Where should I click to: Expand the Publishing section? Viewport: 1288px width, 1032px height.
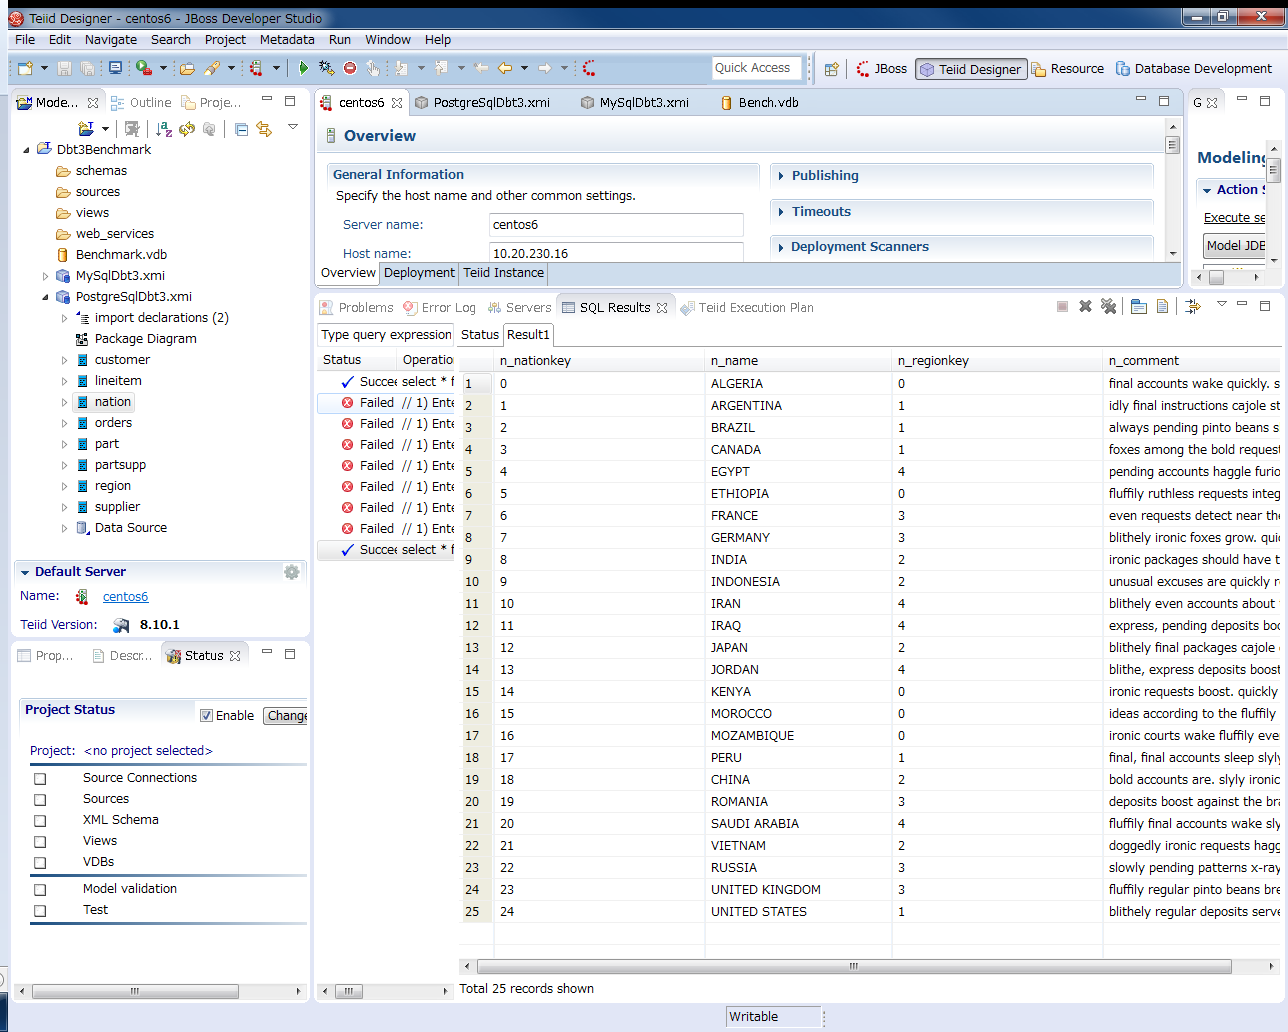point(781,176)
